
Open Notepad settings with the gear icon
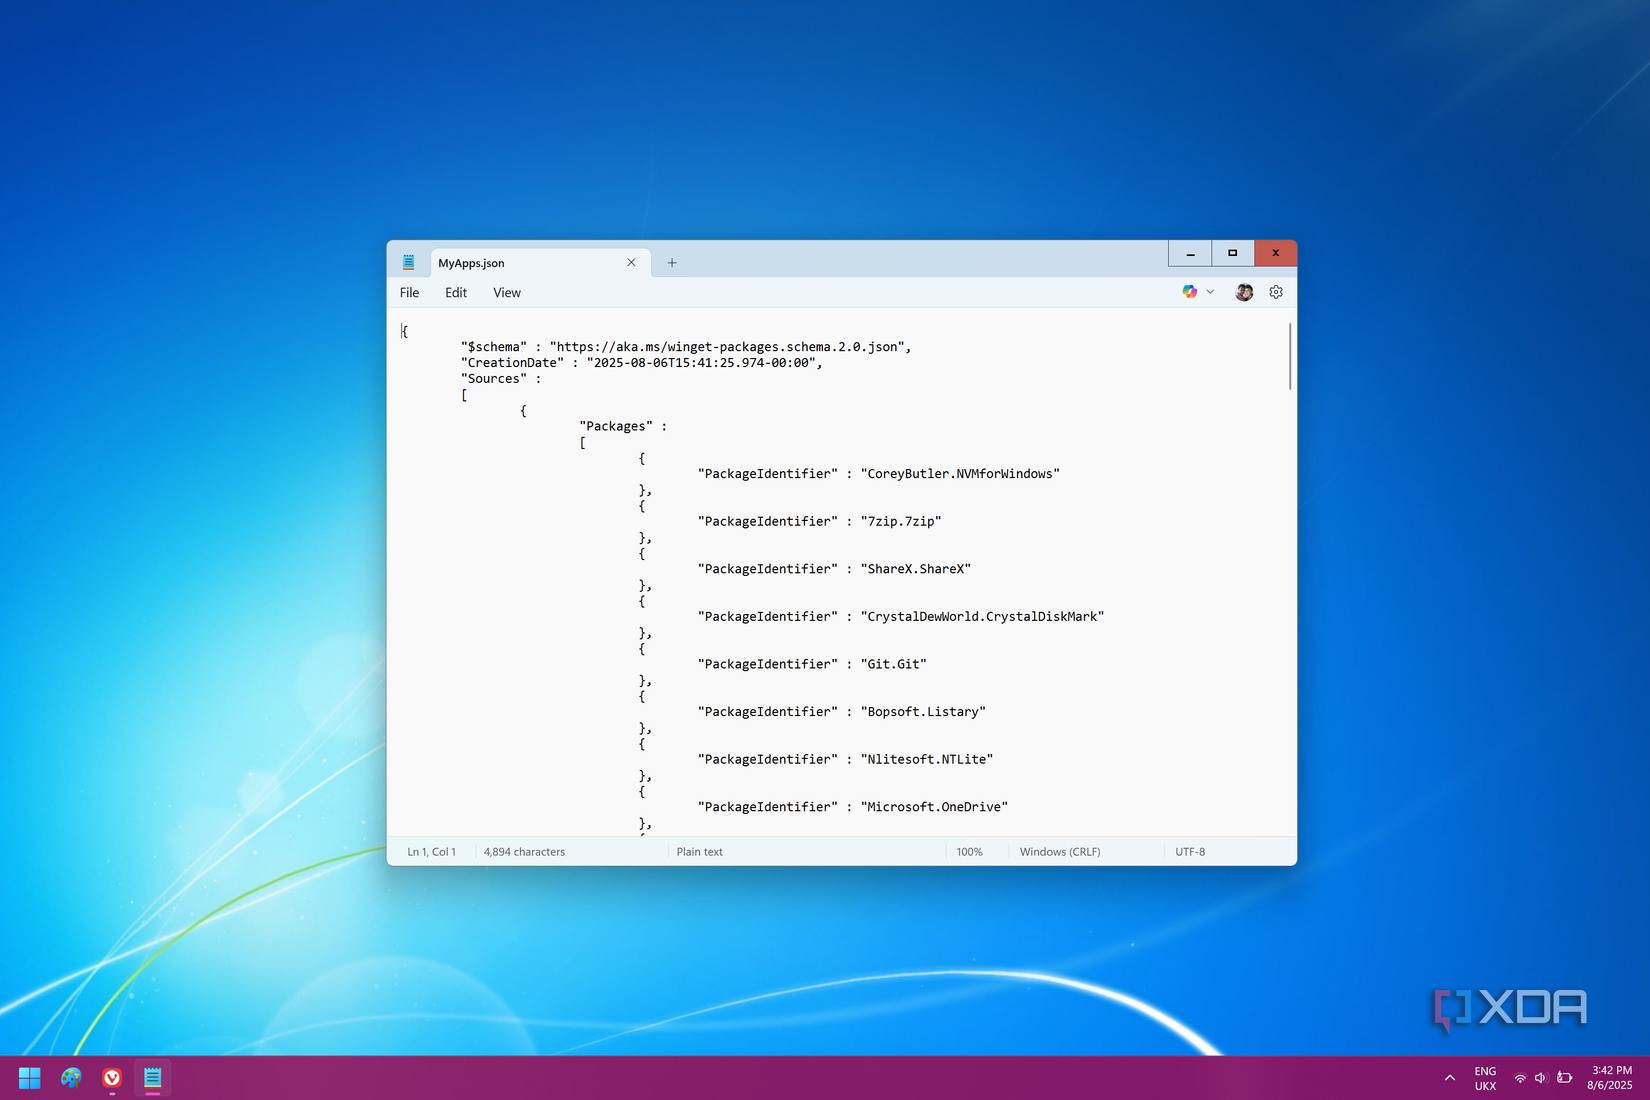click(x=1276, y=291)
